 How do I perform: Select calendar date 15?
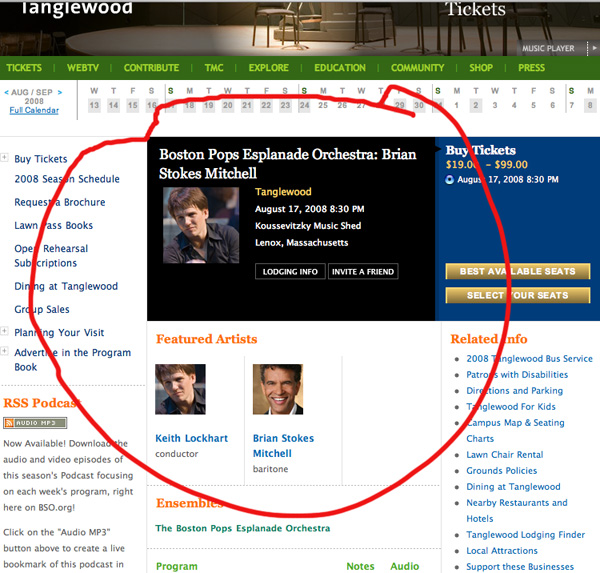[132, 105]
